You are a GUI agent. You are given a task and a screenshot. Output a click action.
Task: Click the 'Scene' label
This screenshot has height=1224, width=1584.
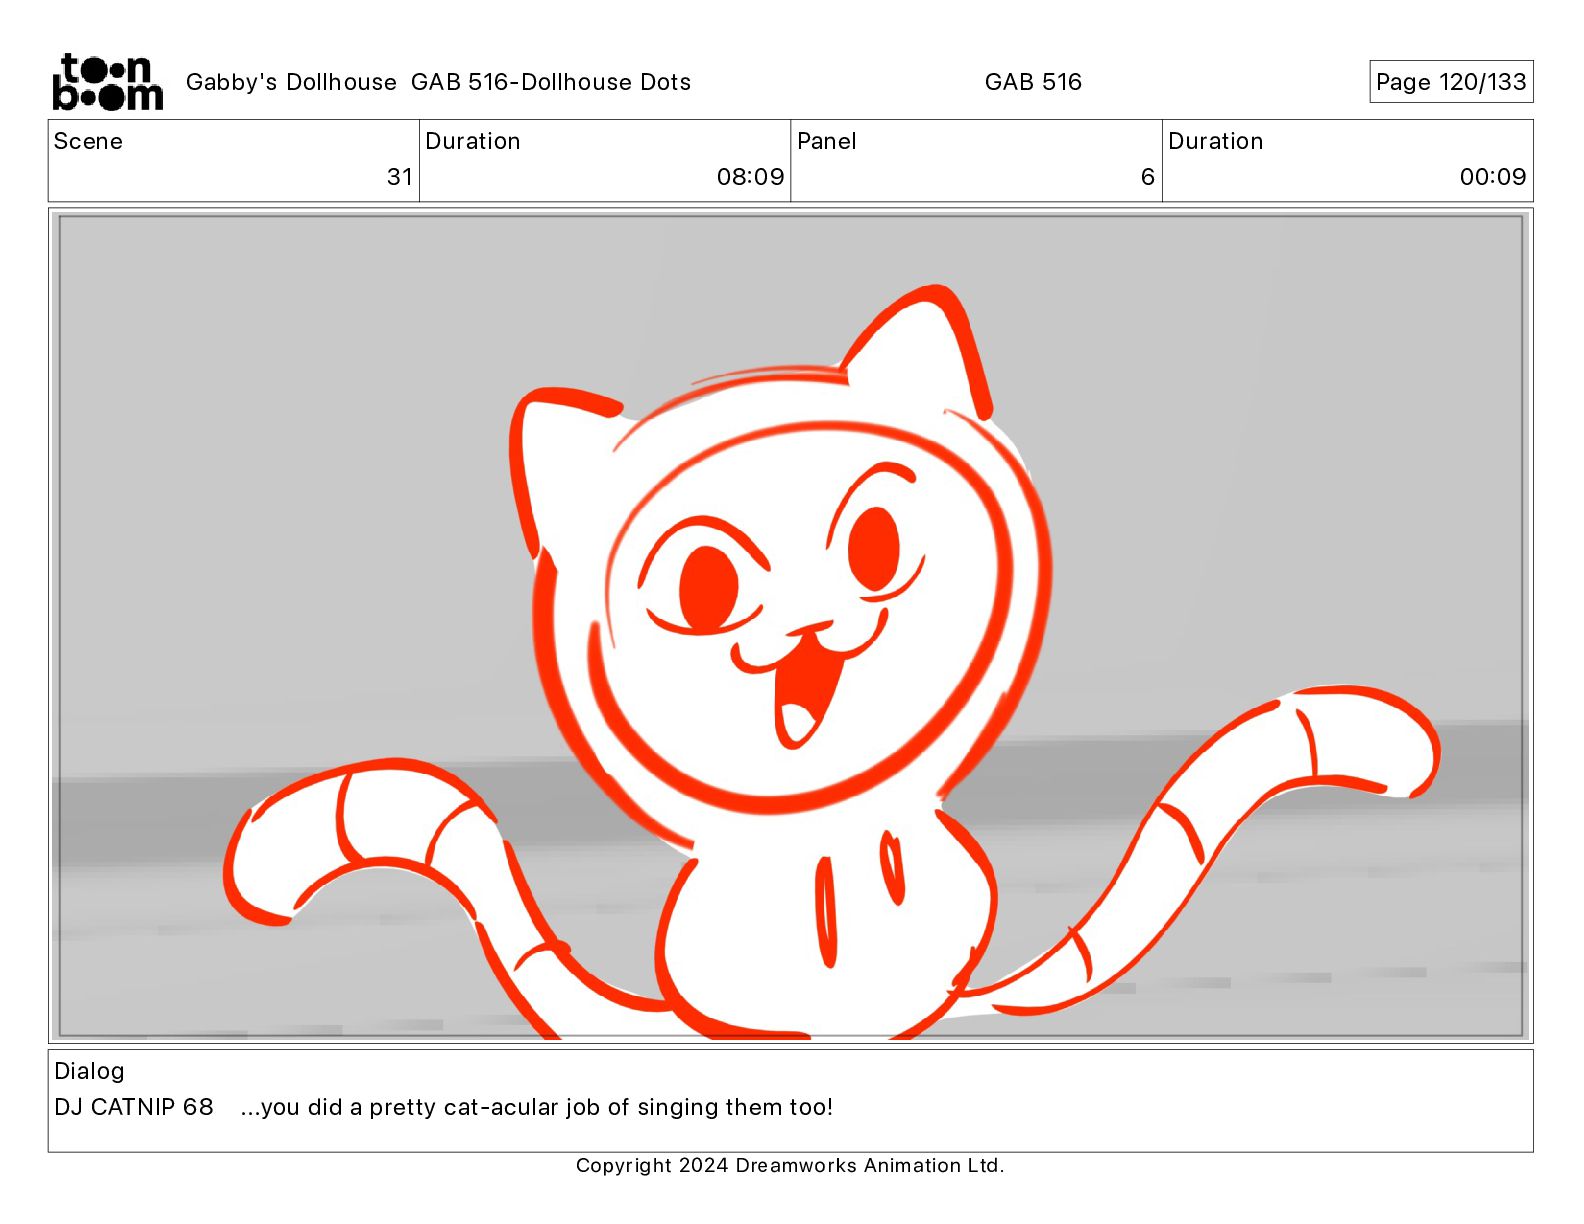click(x=88, y=141)
